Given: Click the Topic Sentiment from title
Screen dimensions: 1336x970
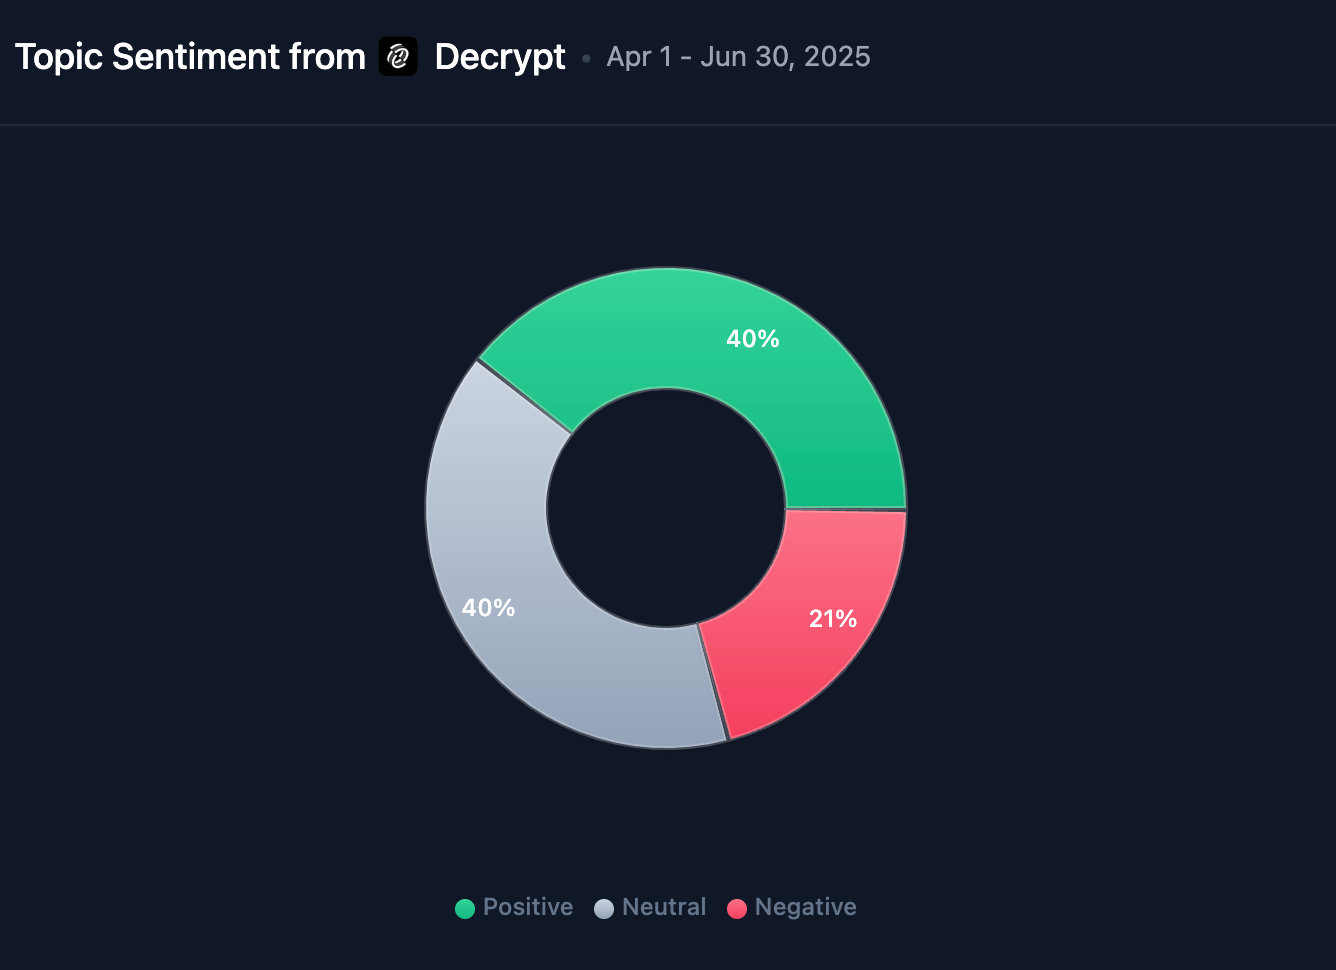Looking at the screenshot, I should click(190, 57).
